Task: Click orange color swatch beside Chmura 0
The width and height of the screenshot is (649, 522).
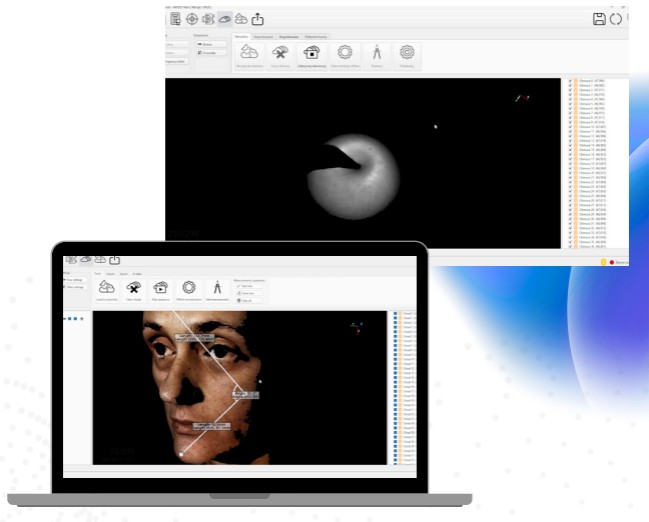Action: [x=576, y=82]
